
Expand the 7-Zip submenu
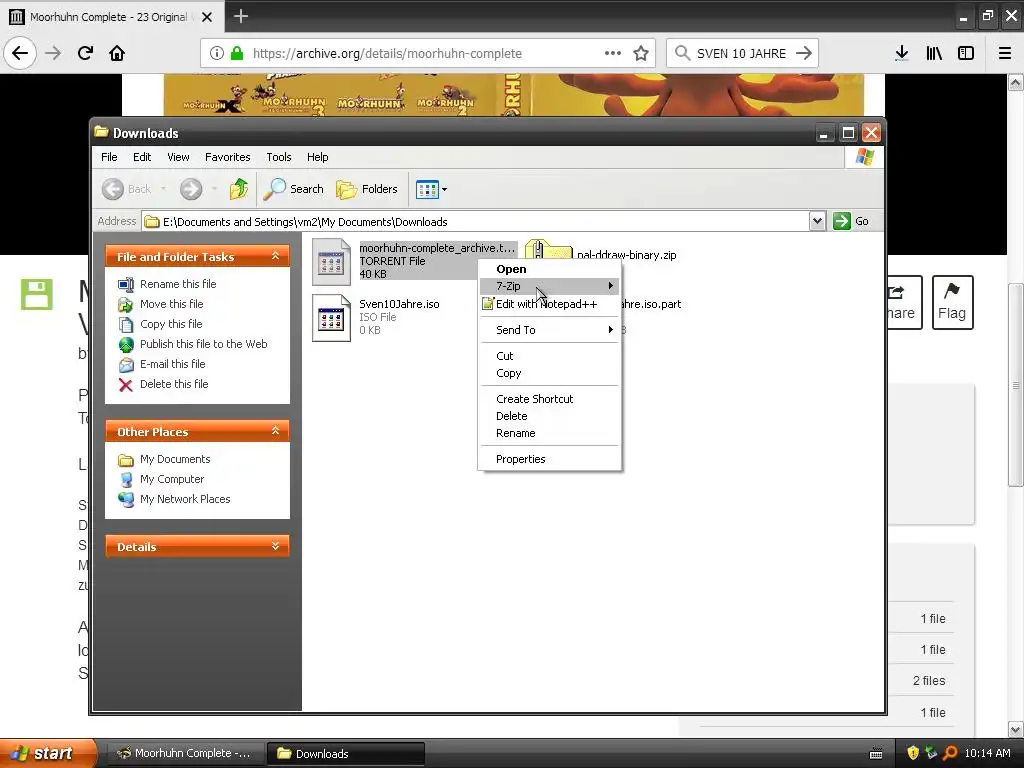click(x=549, y=286)
